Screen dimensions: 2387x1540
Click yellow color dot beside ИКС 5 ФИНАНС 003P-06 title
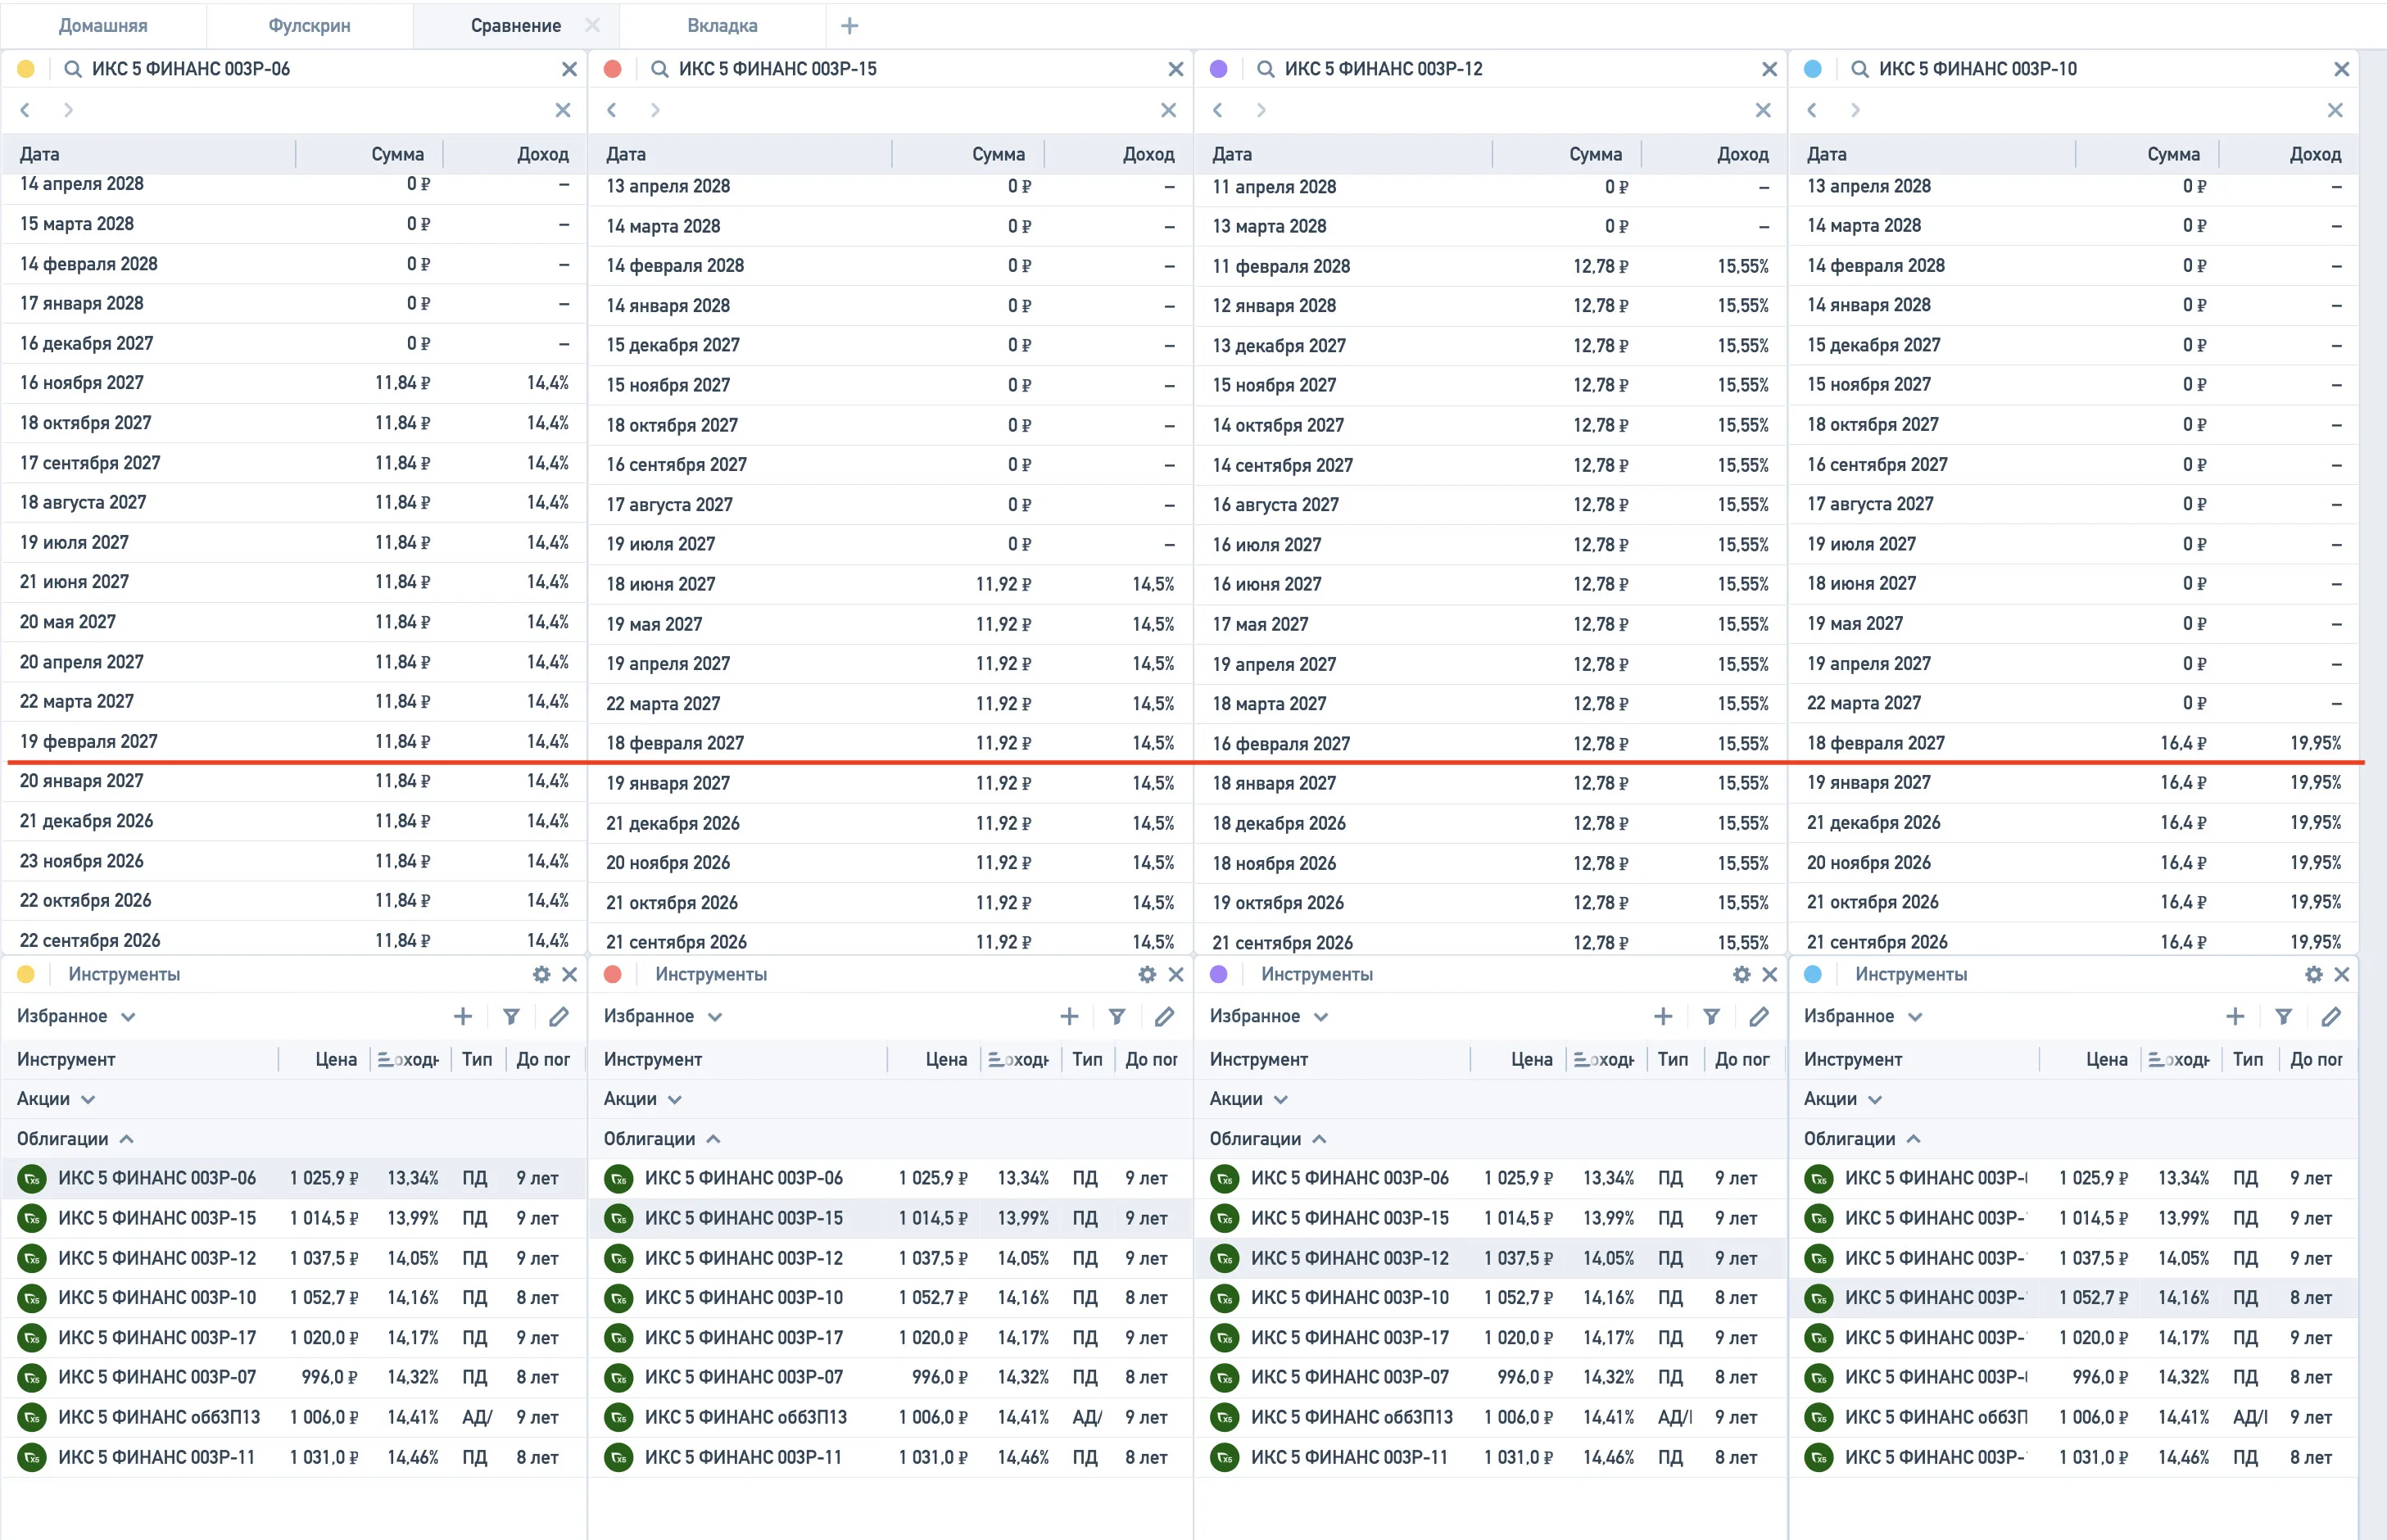click(26, 69)
